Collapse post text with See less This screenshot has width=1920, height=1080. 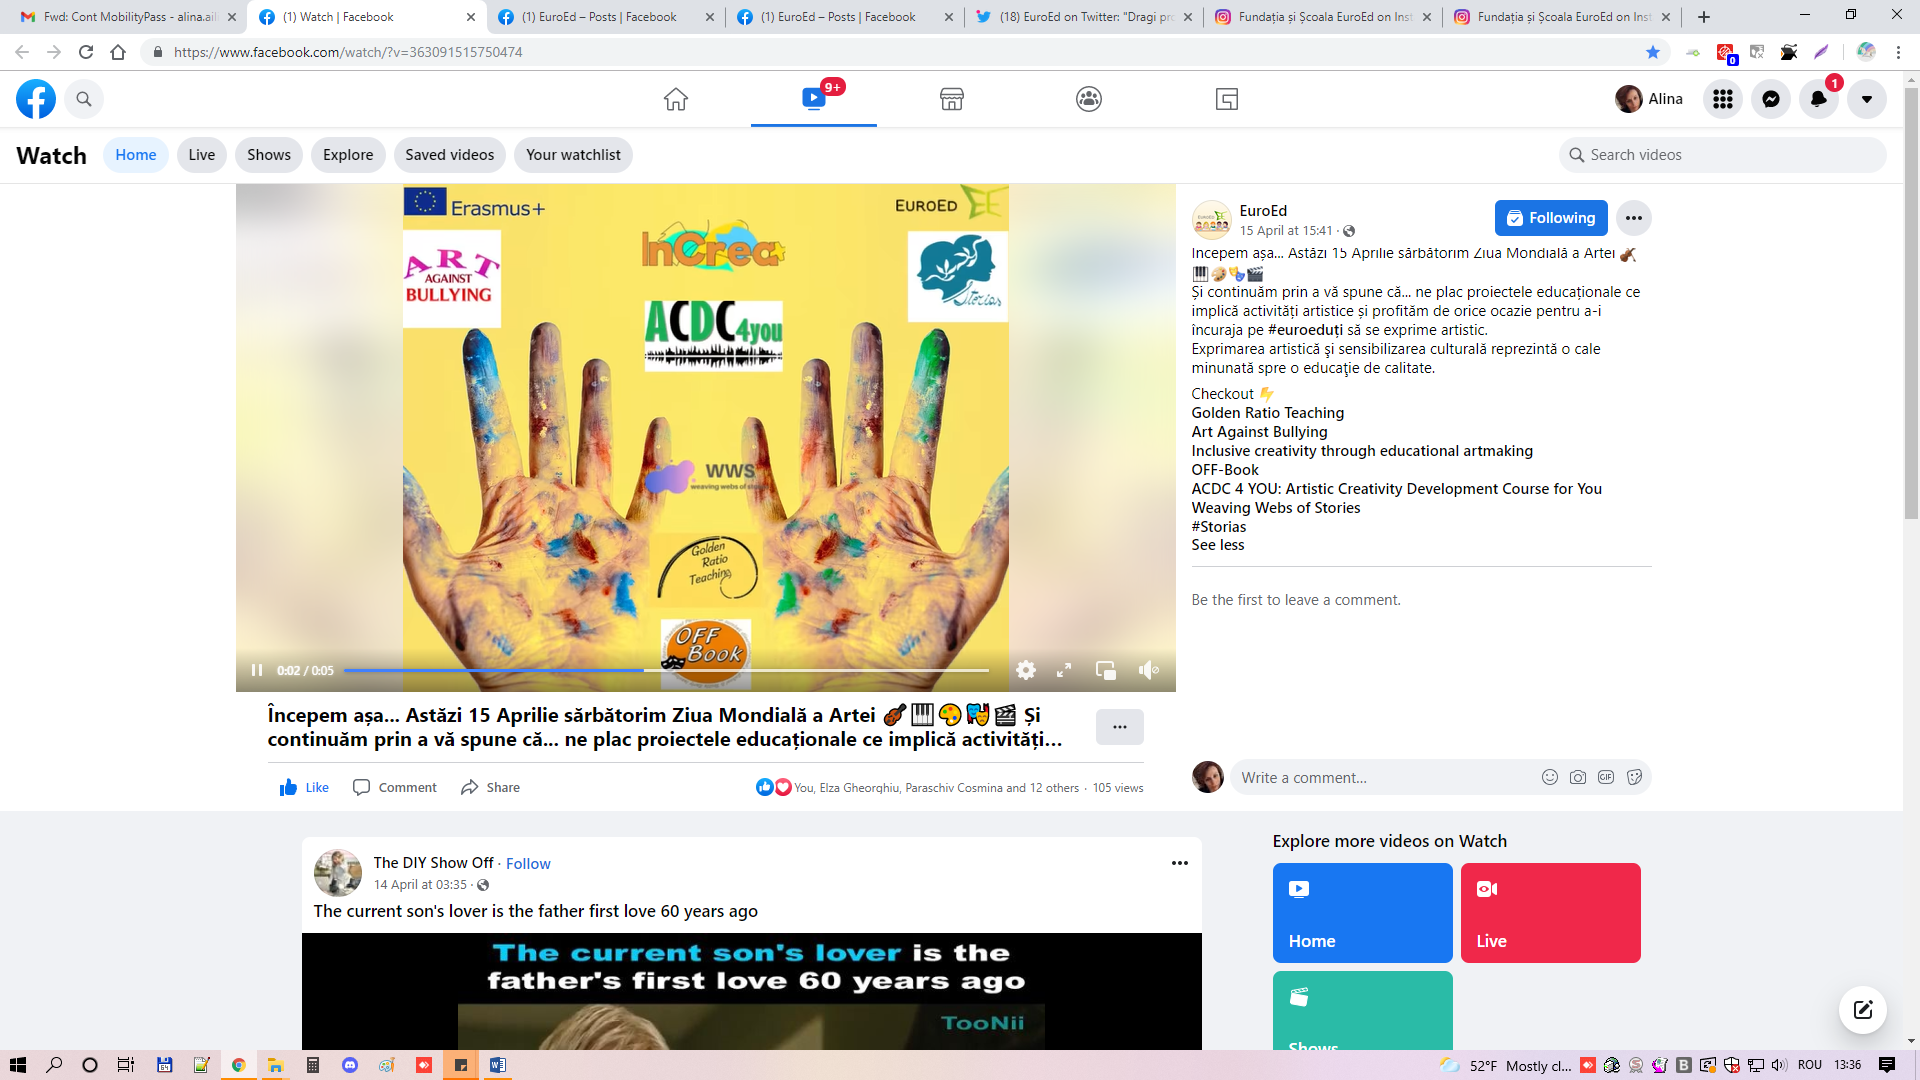pos(1218,545)
